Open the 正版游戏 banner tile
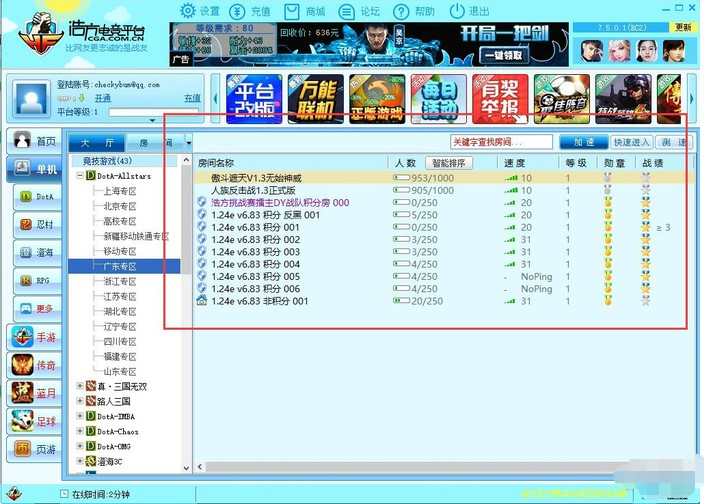 pos(377,99)
